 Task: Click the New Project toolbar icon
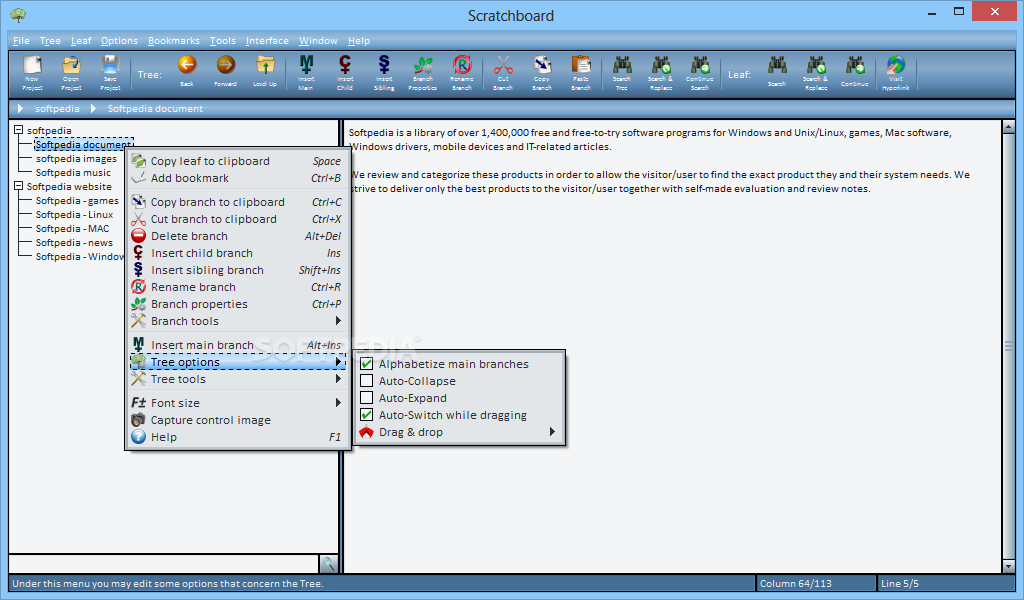coord(32,72)
